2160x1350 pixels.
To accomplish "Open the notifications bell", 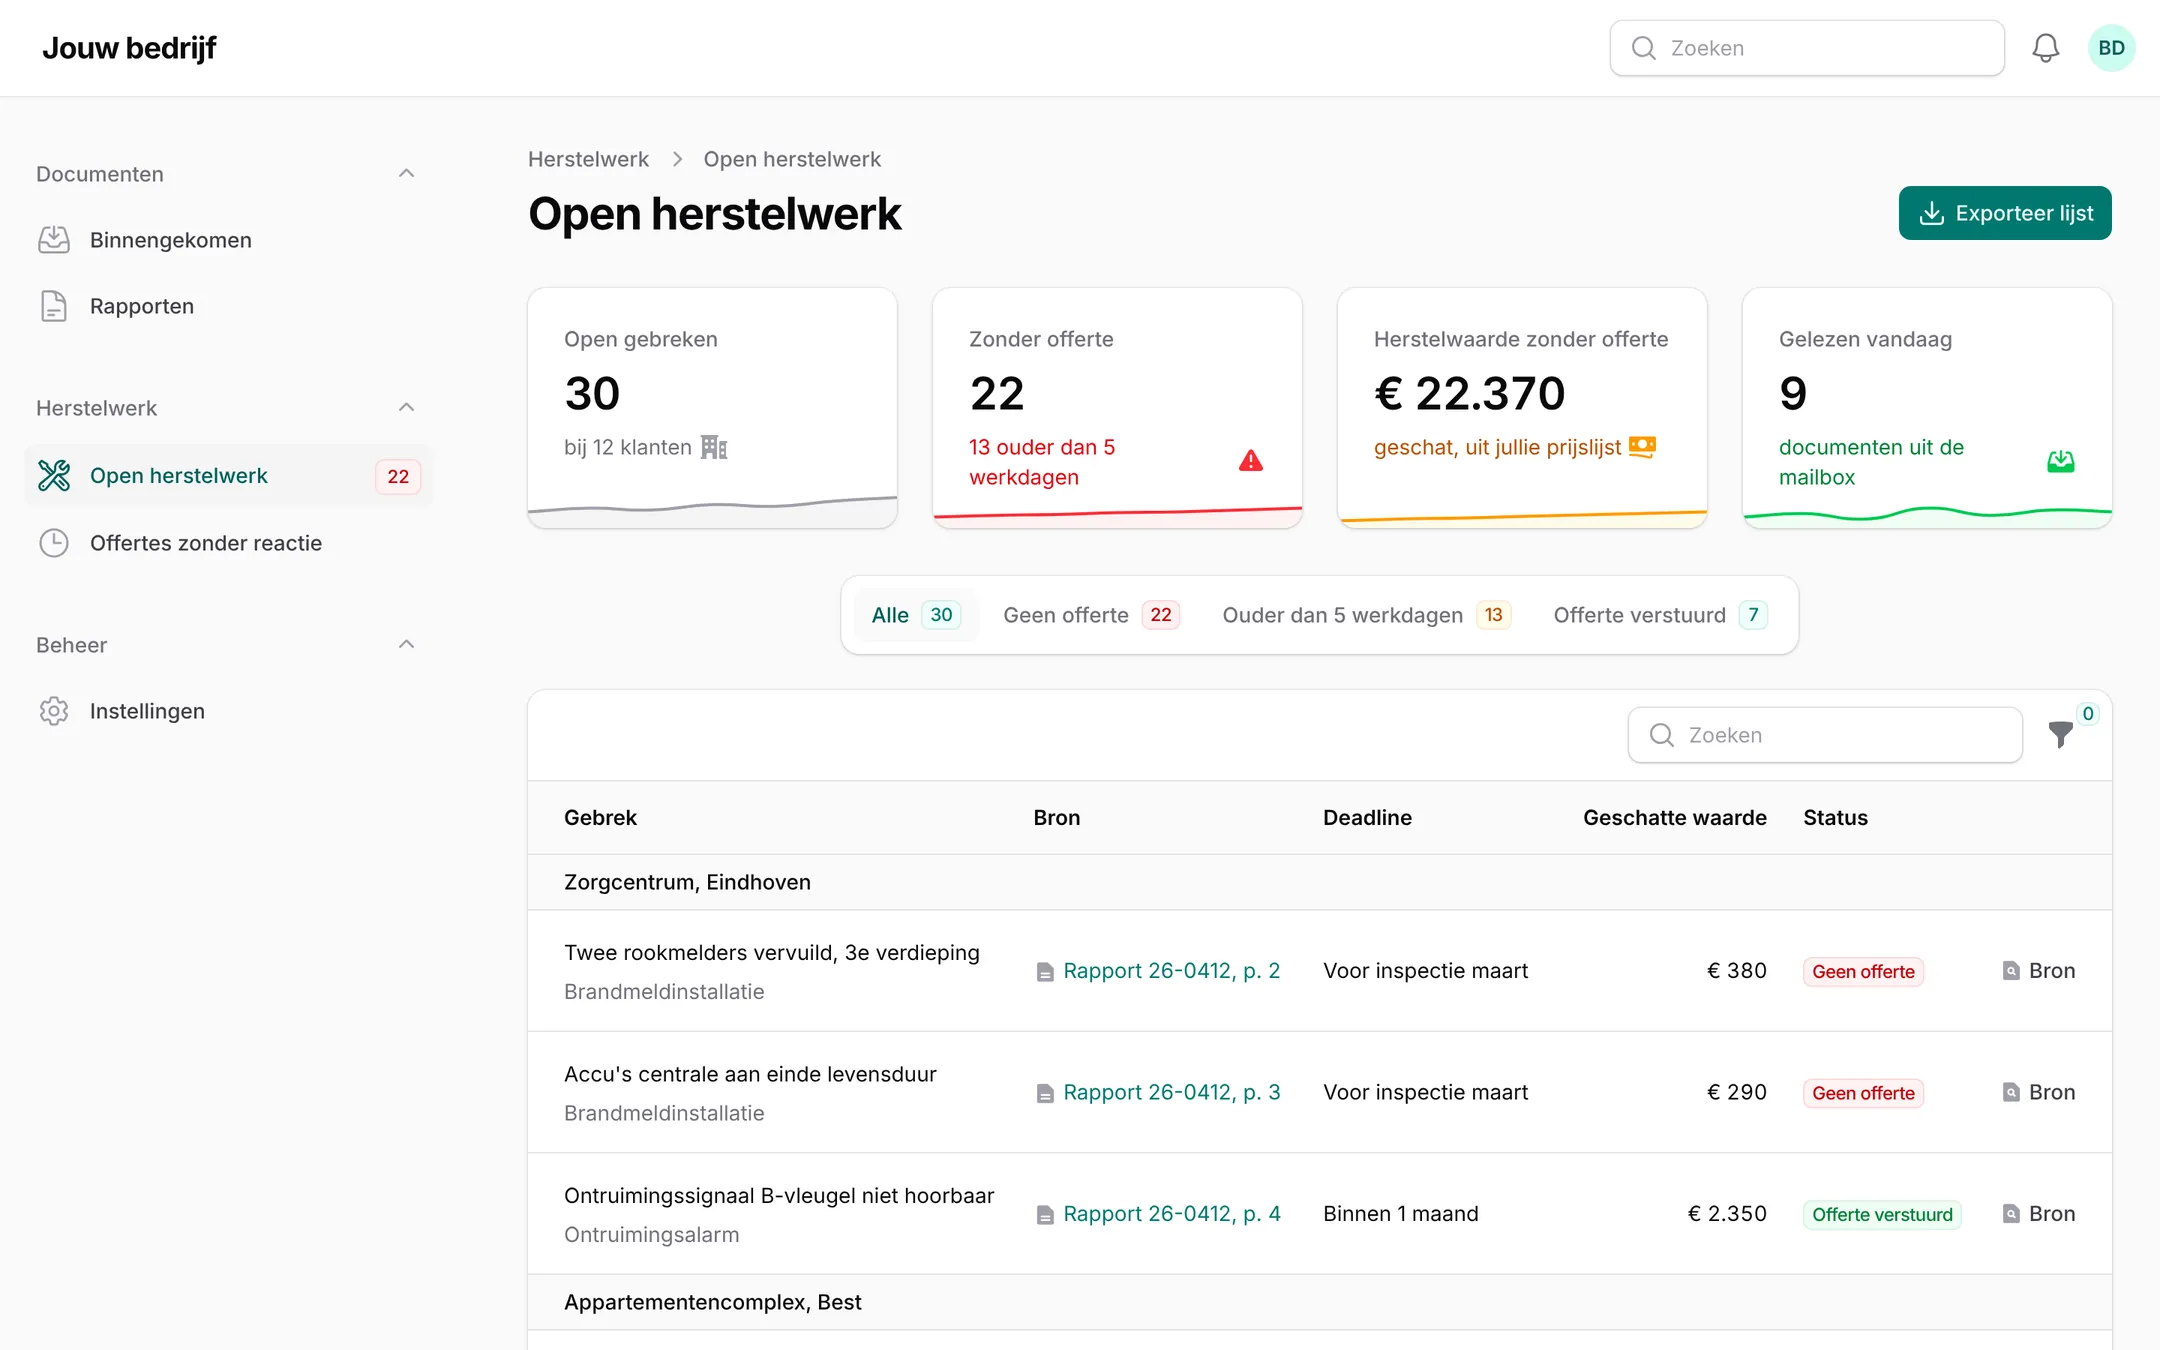I will point(2046,48).
